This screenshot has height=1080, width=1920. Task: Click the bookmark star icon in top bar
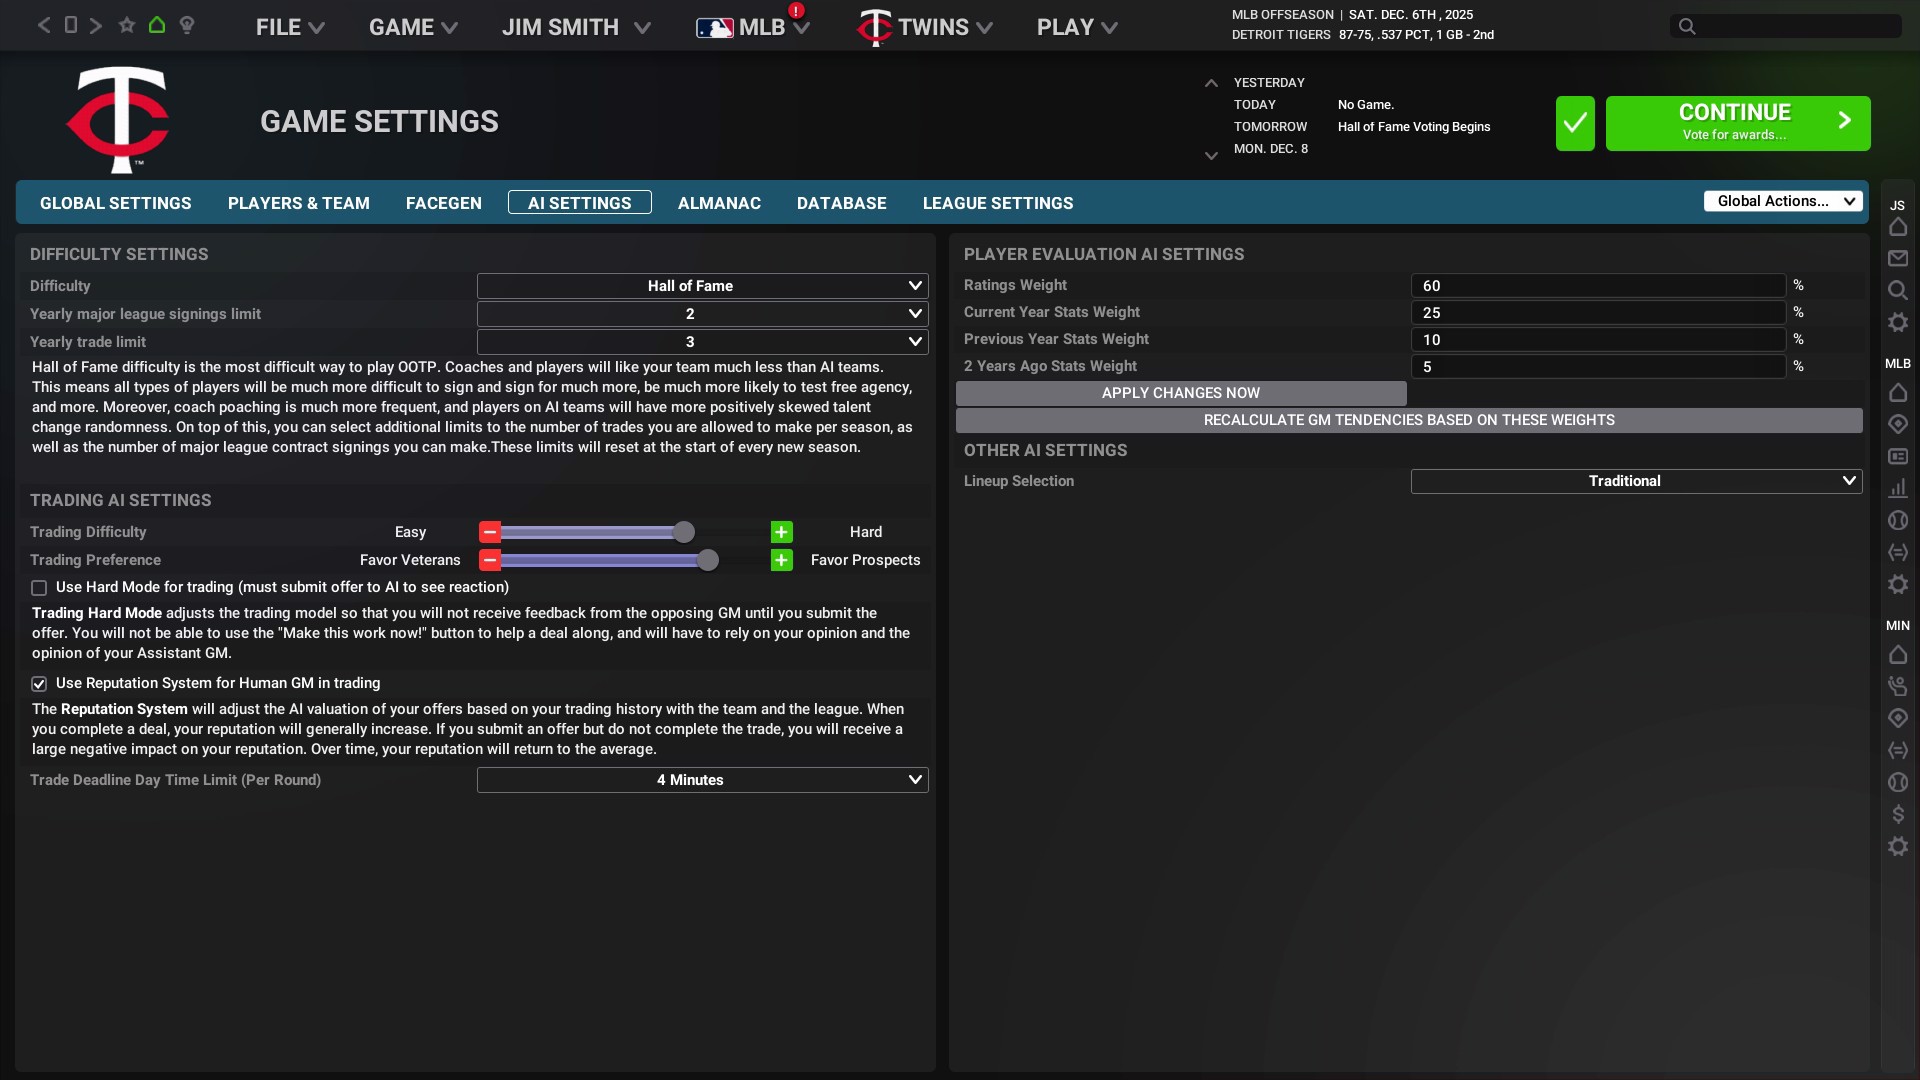126,25
